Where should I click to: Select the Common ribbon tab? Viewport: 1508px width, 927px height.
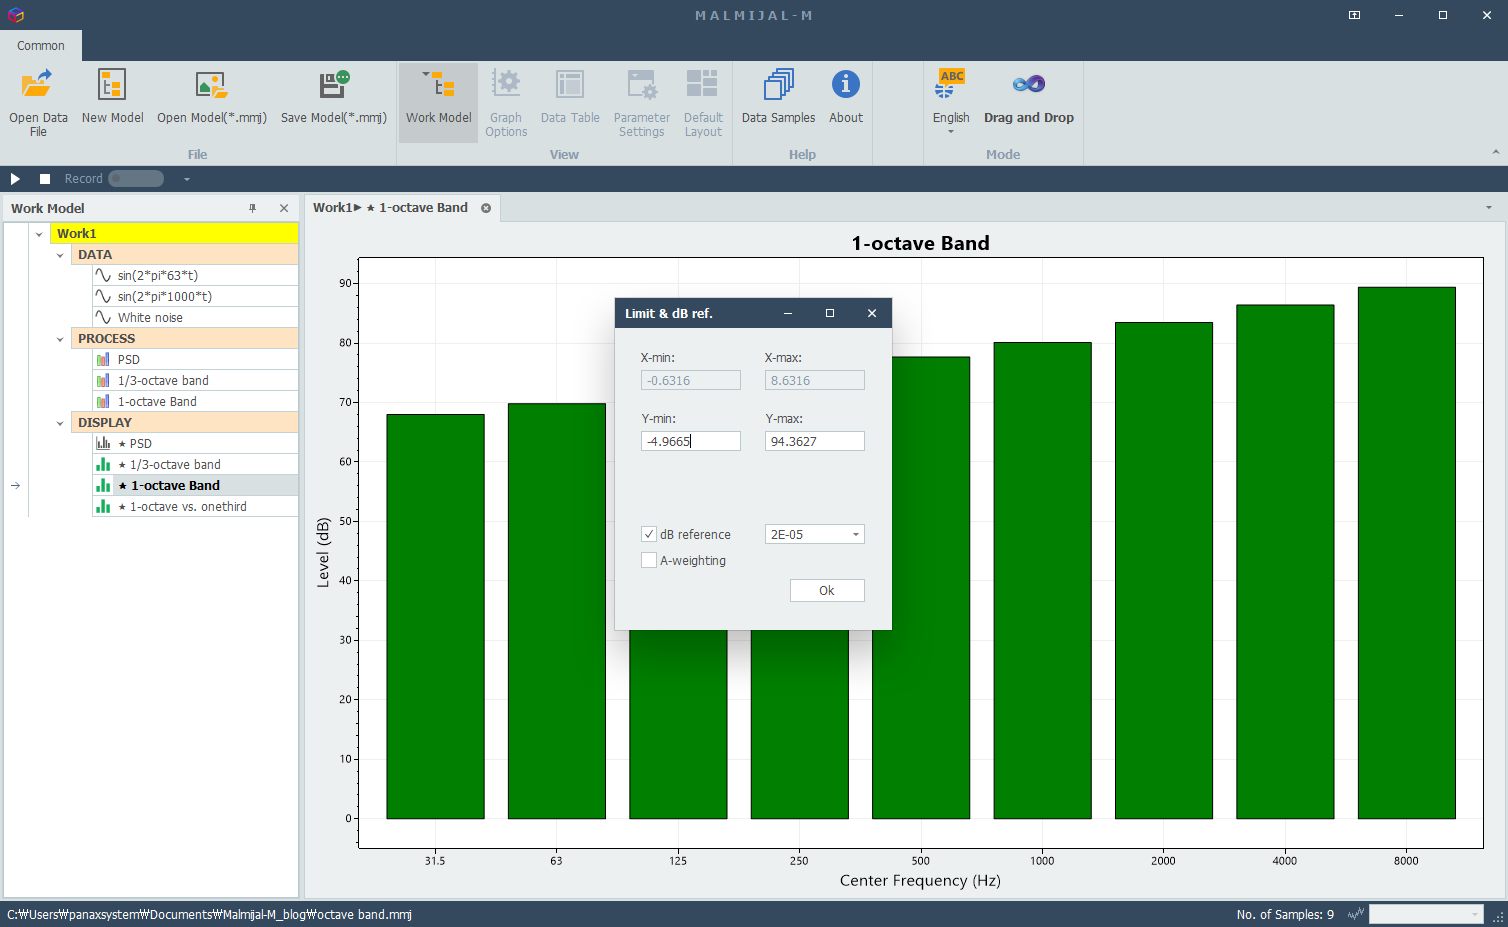click(x=41, y=46)
